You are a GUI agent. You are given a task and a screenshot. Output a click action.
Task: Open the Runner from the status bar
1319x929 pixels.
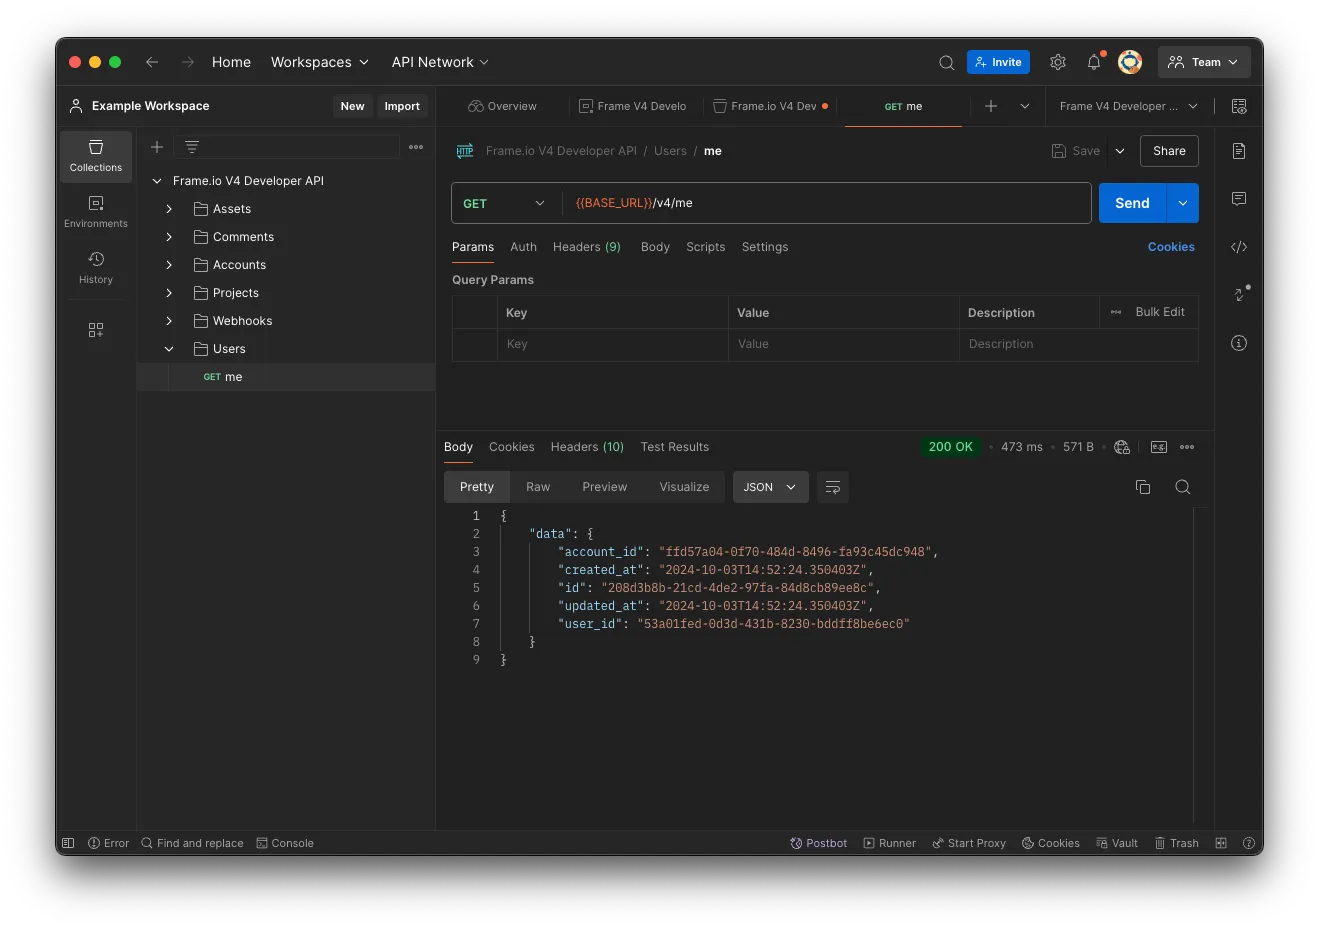(890, 843)
